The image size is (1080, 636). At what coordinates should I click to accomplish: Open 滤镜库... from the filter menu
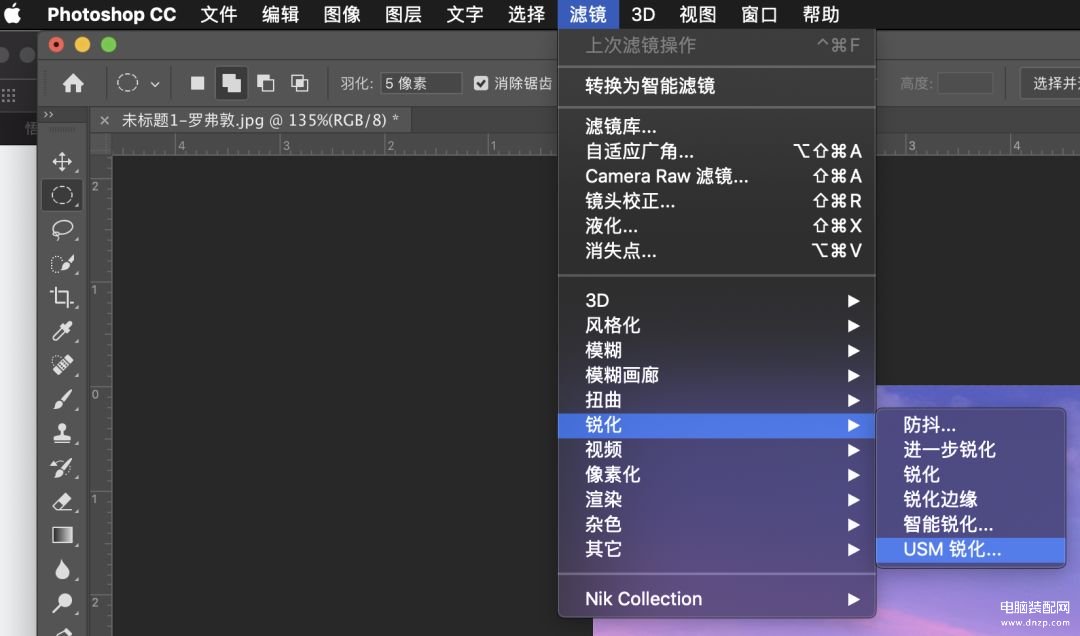pos(716,126)
